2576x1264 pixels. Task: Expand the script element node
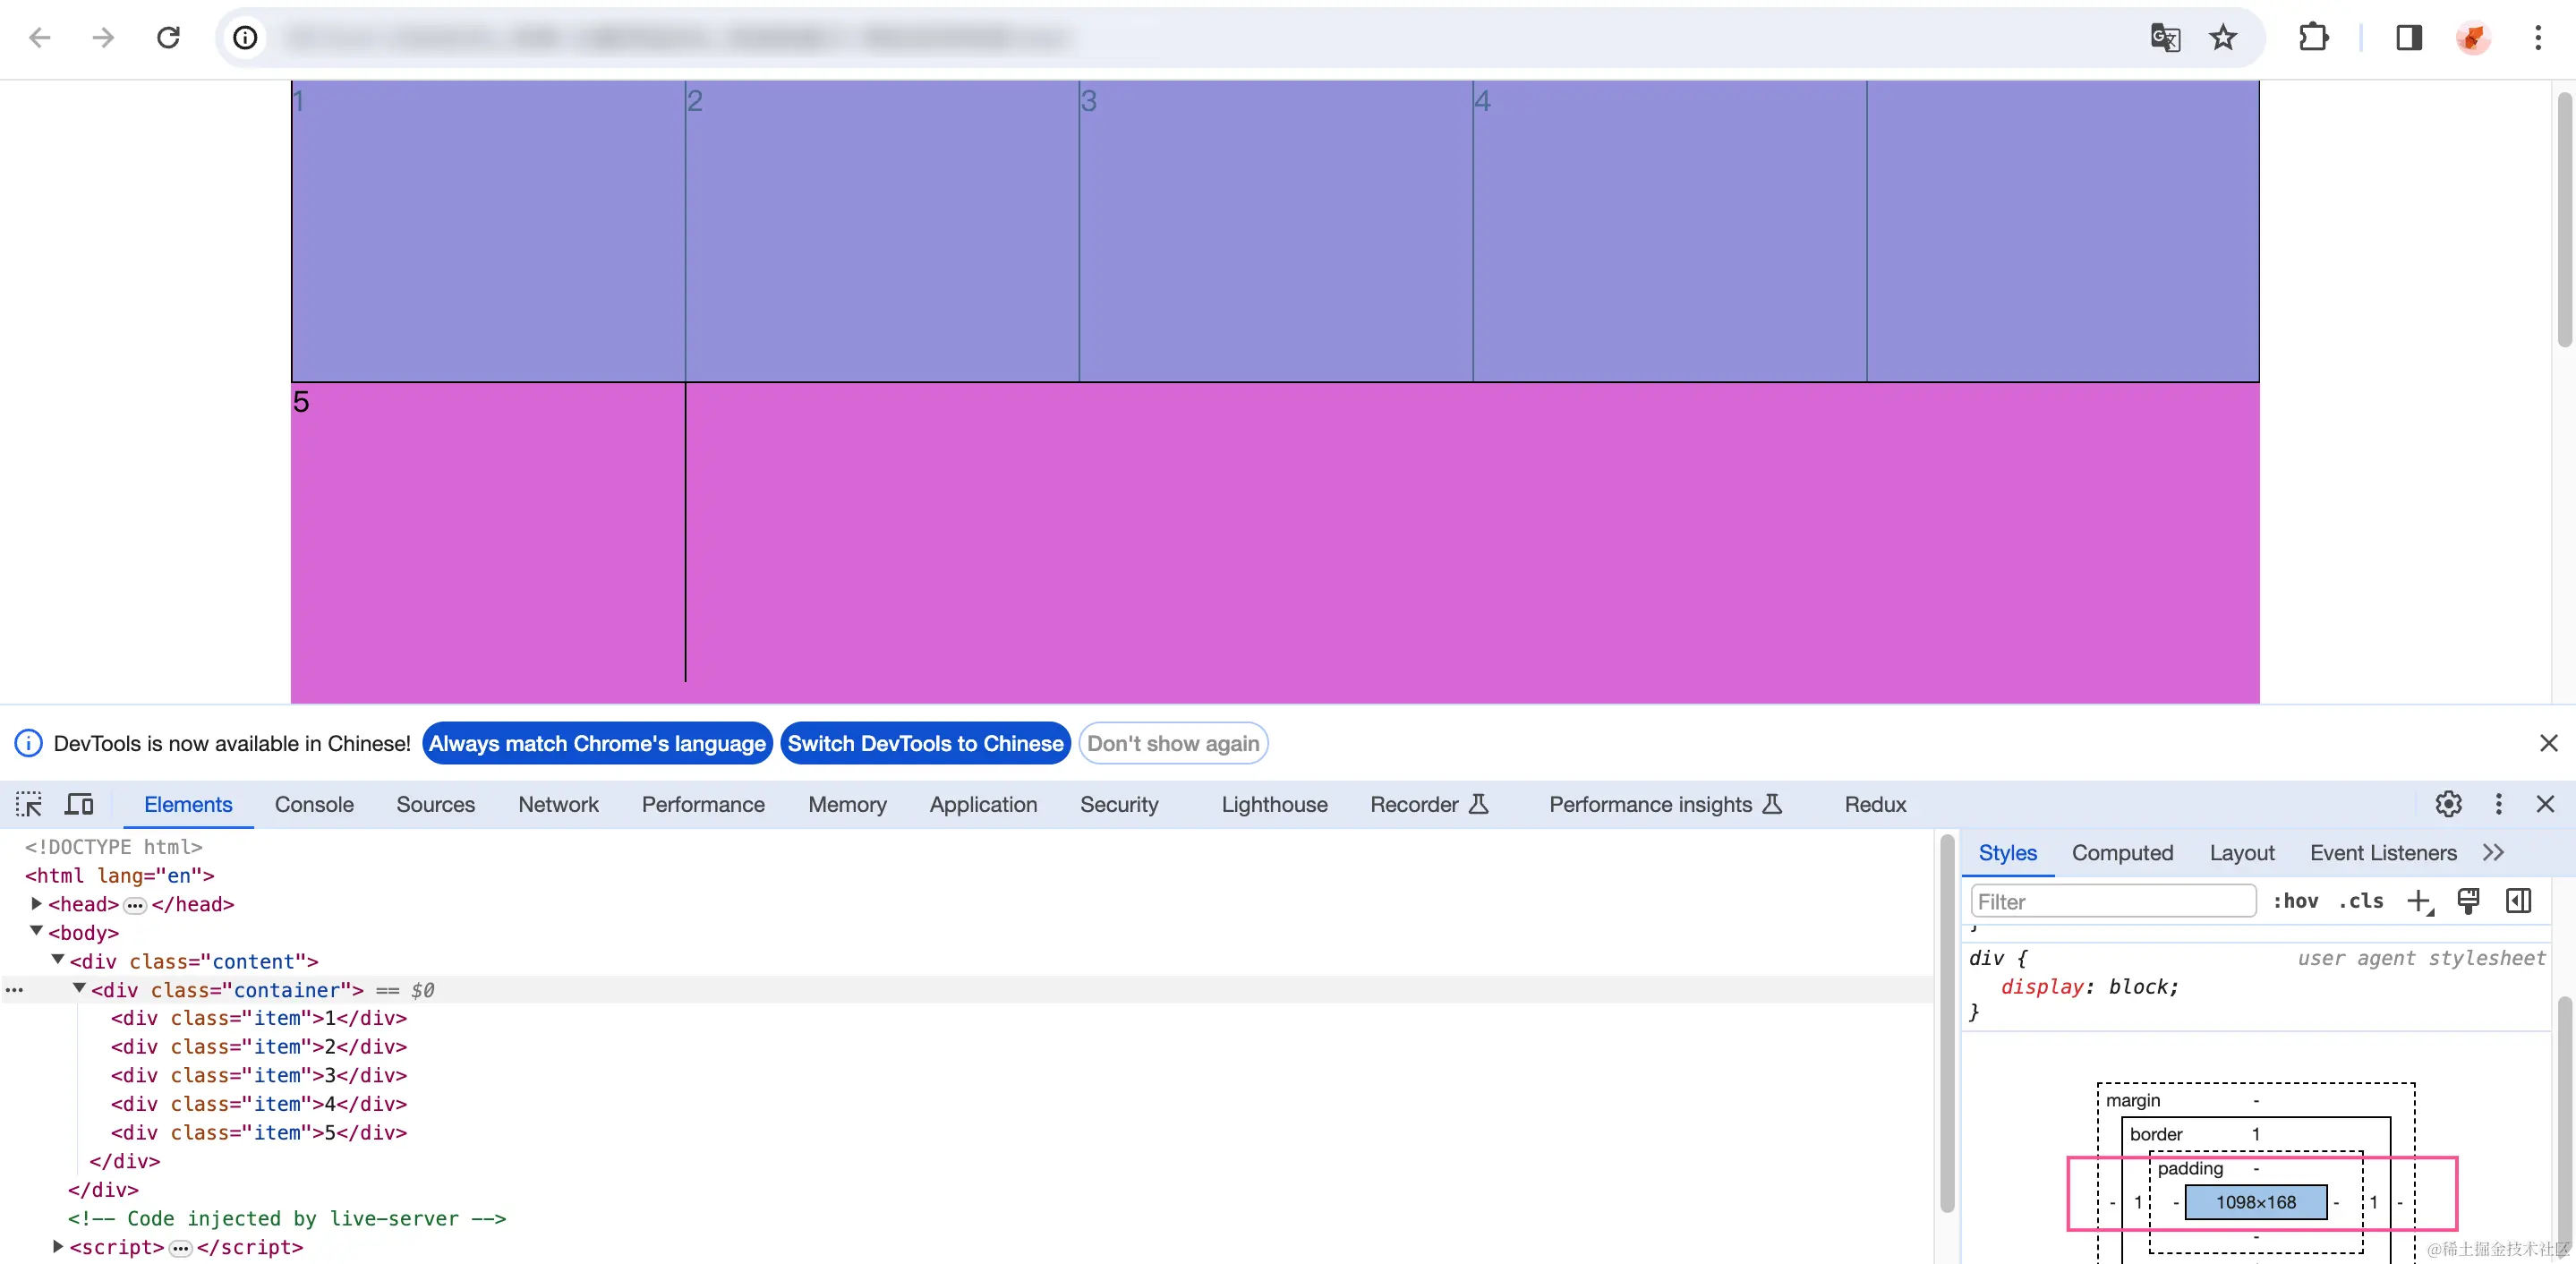[58, 1246]
